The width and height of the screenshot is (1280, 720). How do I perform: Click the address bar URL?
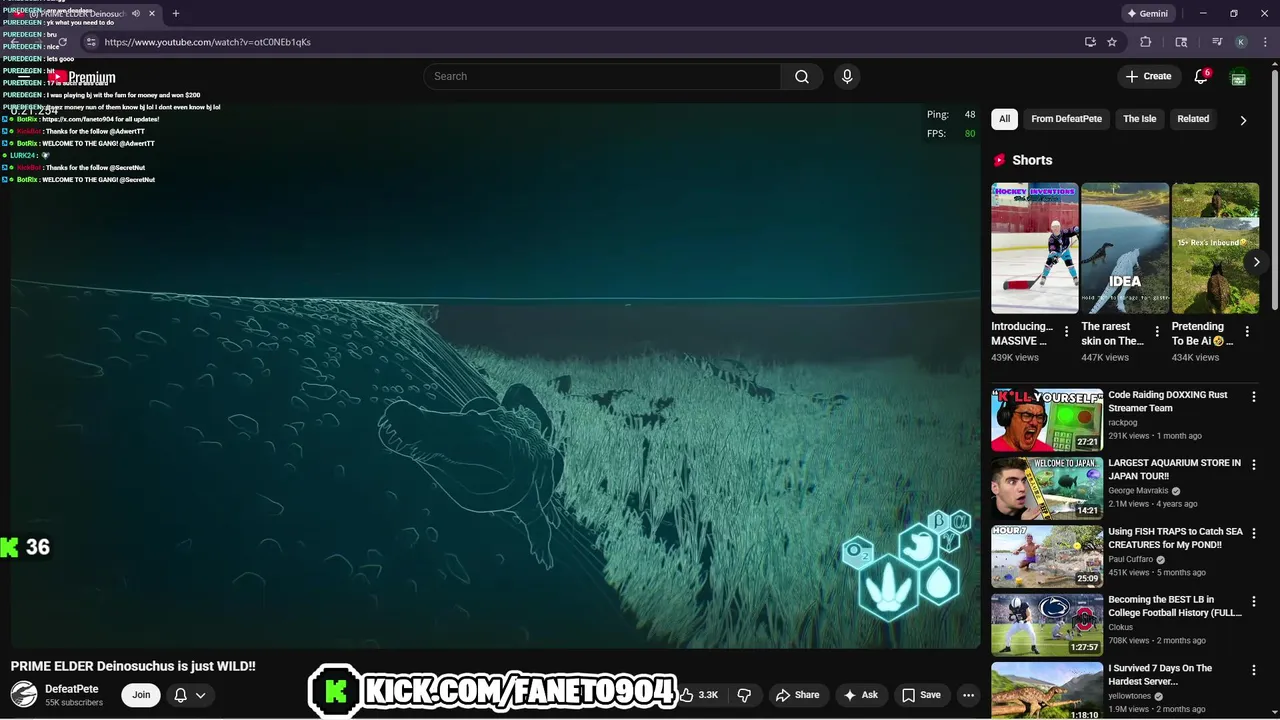tap(208, 42)
